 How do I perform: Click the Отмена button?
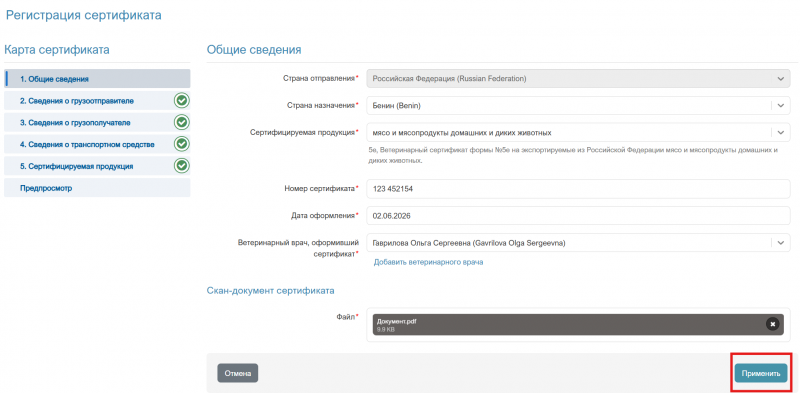pos(238,373)
